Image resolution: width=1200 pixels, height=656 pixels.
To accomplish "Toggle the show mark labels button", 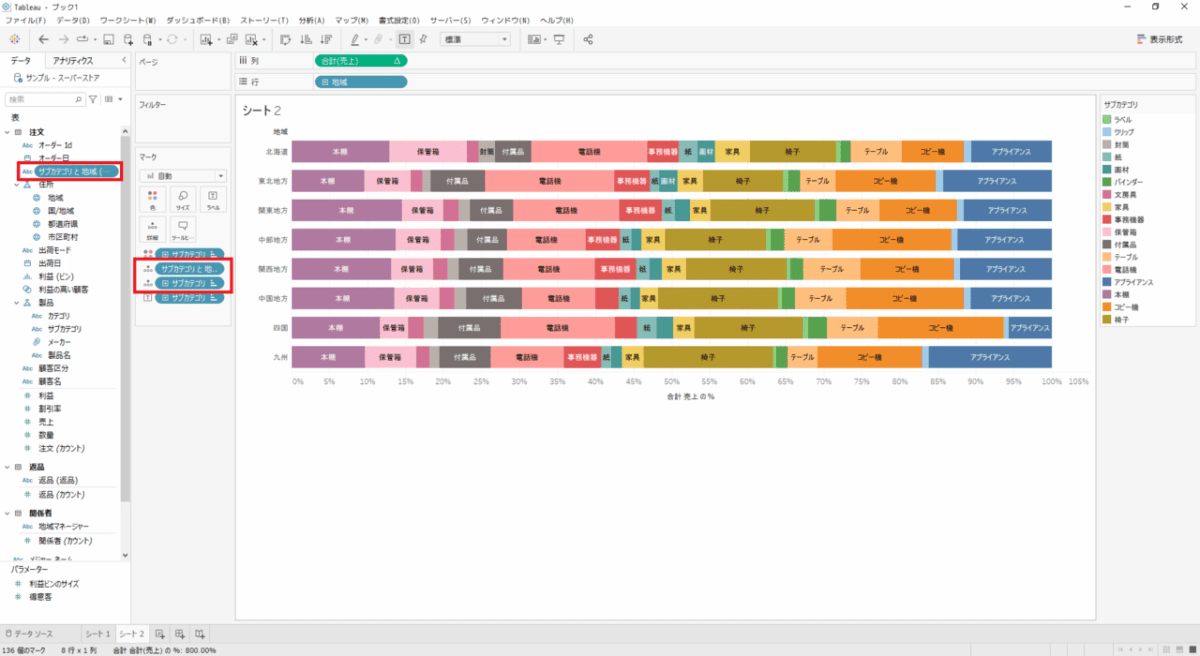I will click(x=403, y=39).
